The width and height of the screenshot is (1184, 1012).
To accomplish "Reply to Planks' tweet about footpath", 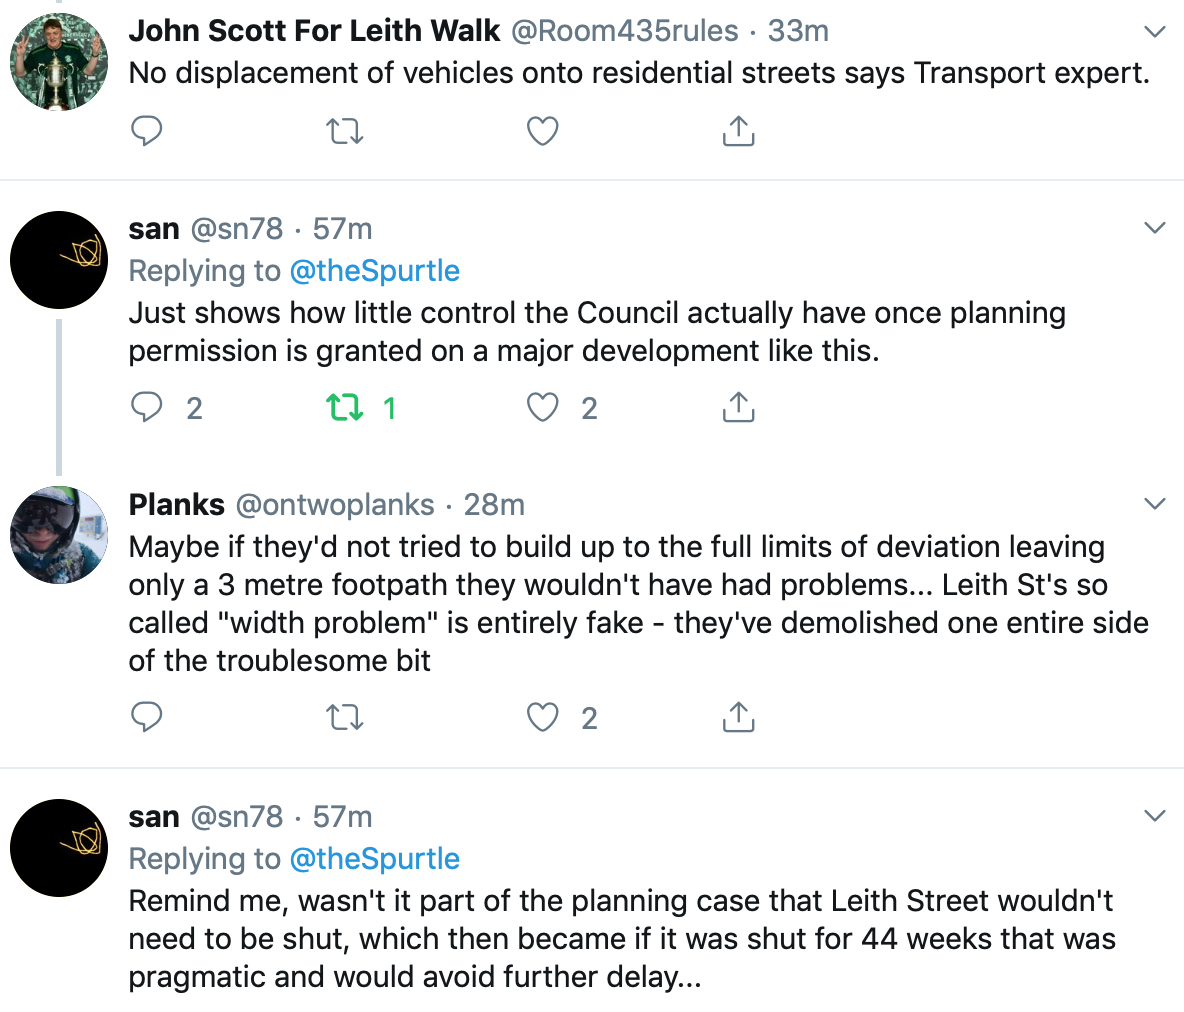I will click(146, 717).
